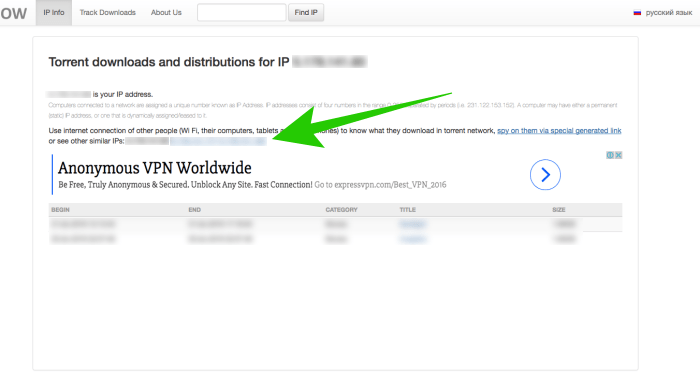
Task: Open the IP Info tab
Action: pyautogui.click(x=54, y=12)
